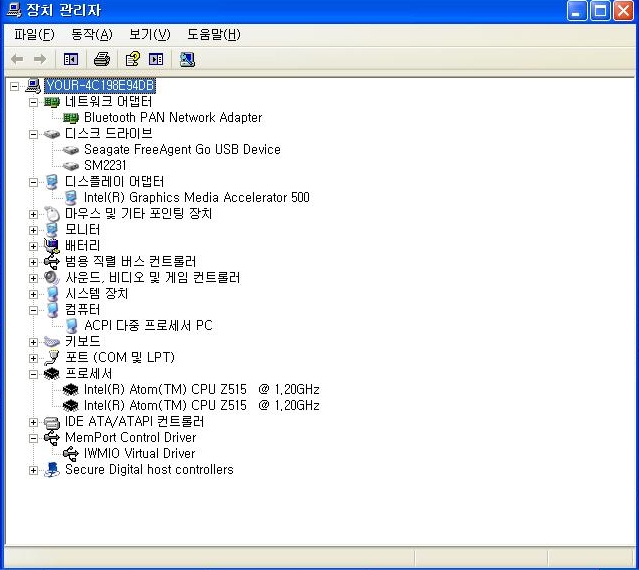Click the Intel Graphics Media Accelerator icon
The image size is (639, 570).
coord(71,198)
